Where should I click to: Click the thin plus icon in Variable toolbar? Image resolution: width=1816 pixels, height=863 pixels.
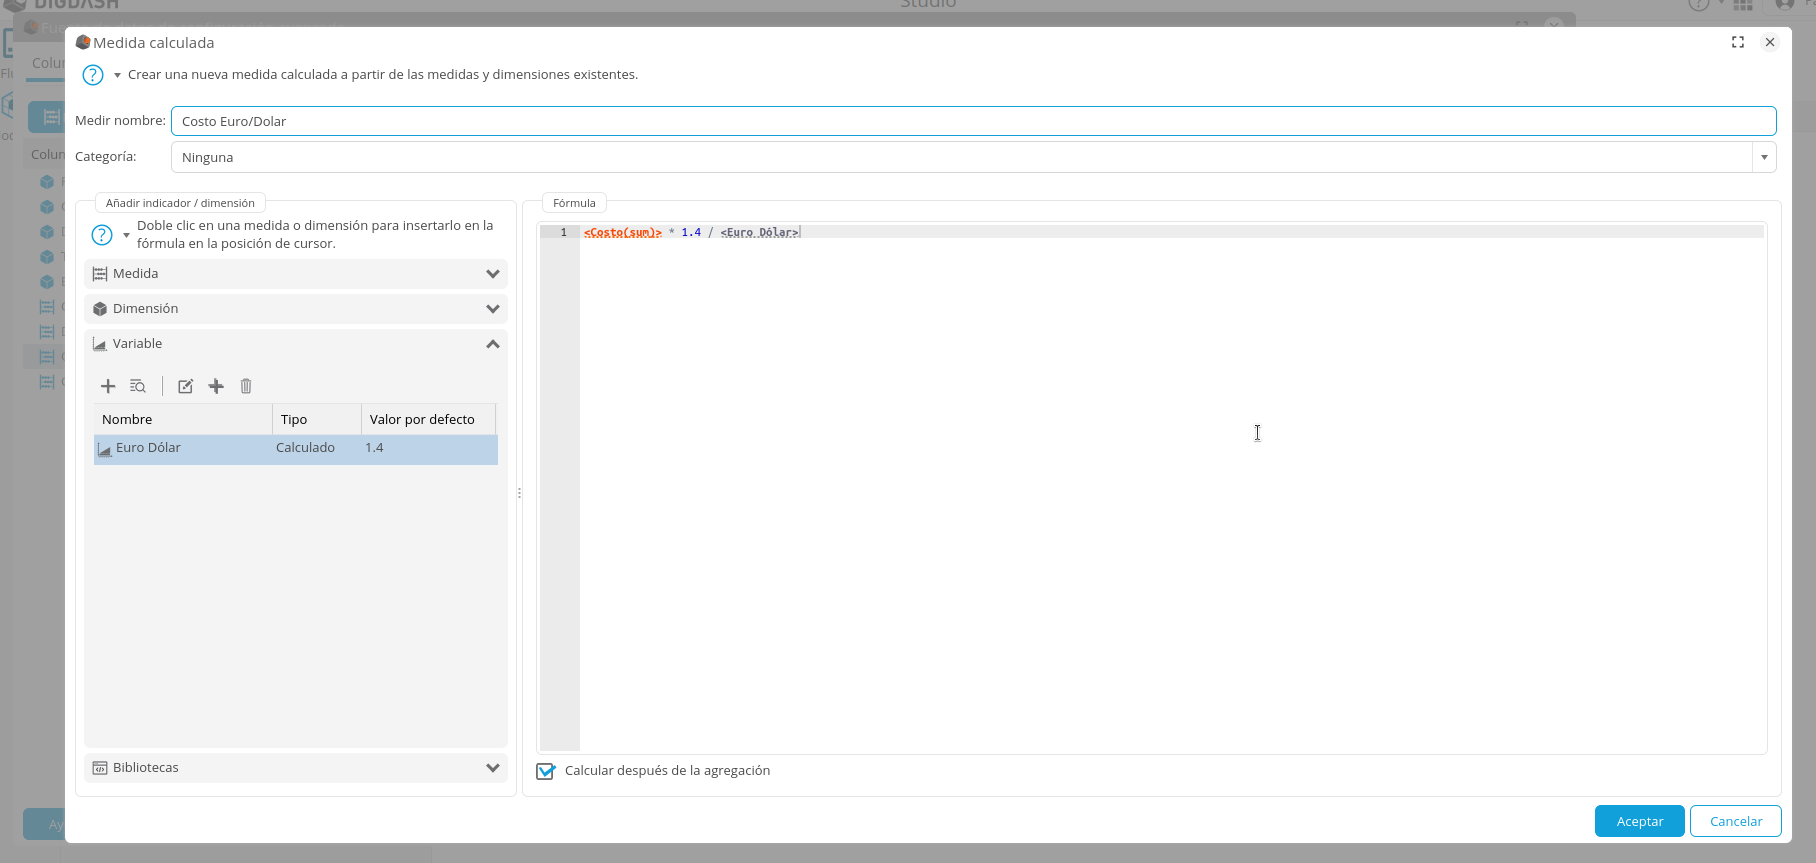tap(108, 386)
